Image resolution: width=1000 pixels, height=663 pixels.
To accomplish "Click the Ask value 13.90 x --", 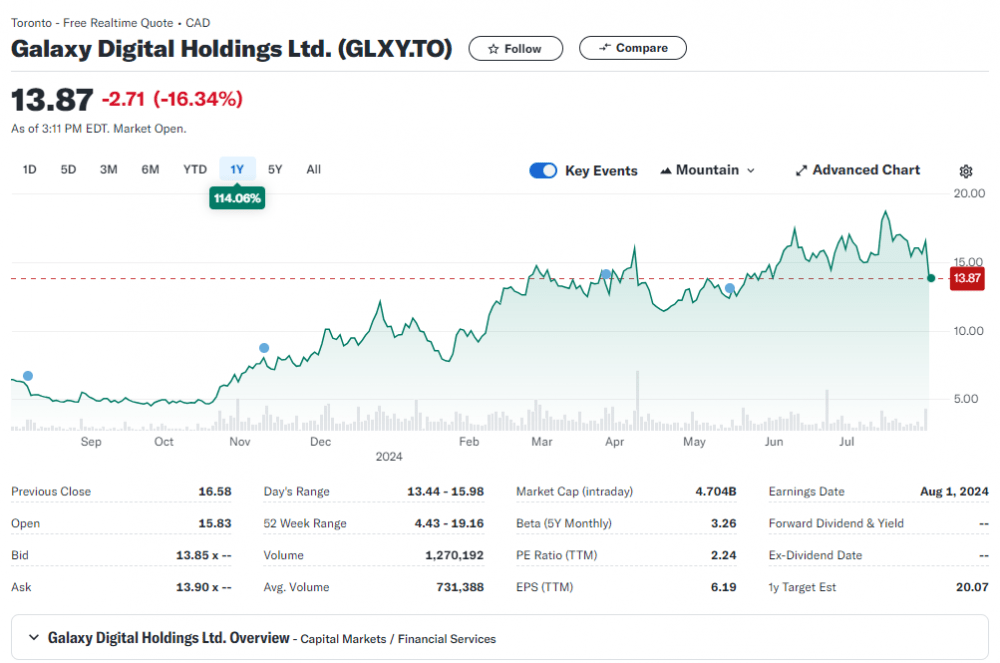I will [x=203, y=587].
